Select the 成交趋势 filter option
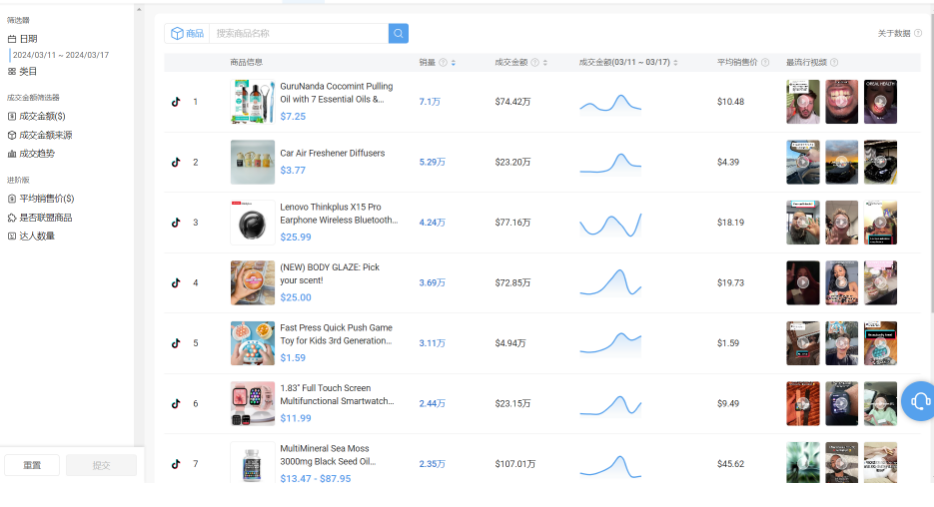 coord(37,154)
